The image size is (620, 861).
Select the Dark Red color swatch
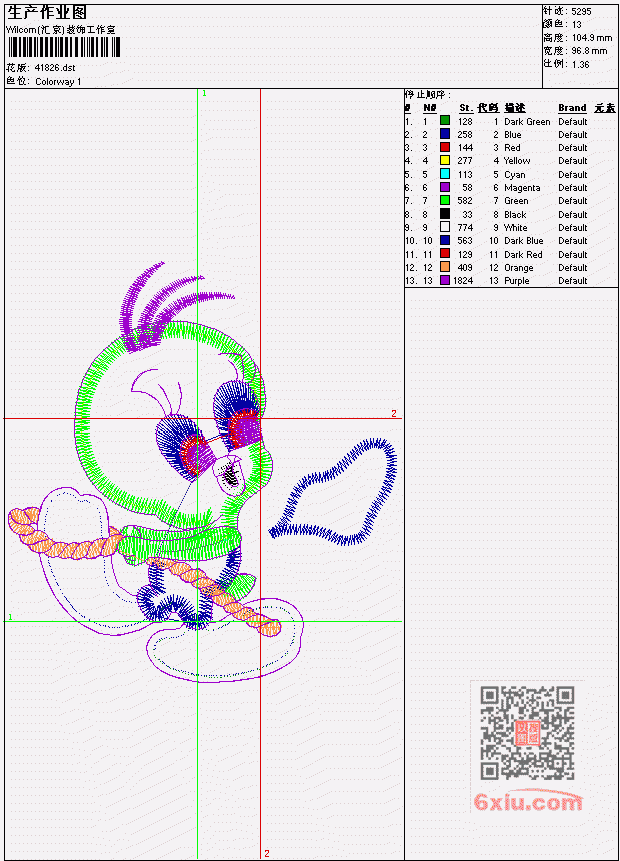point(445,254)
